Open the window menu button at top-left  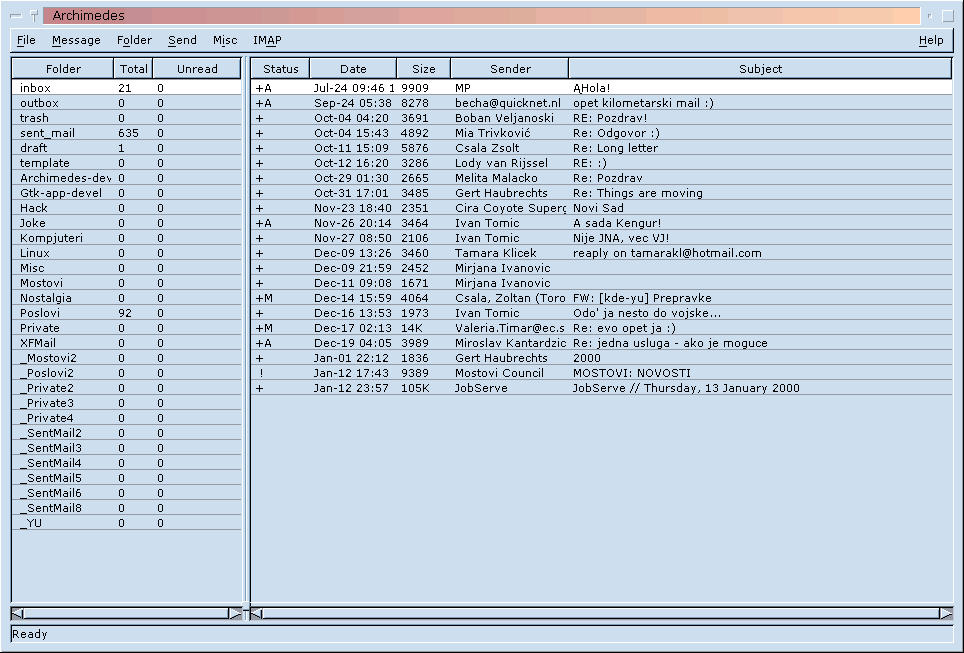15,16
